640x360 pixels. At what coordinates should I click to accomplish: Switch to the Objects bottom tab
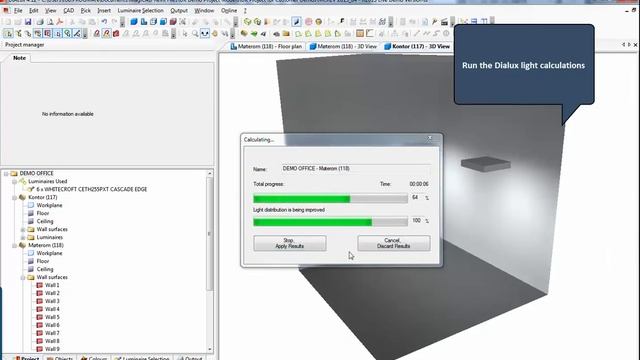pyautogui.click(x=60, y=358)
